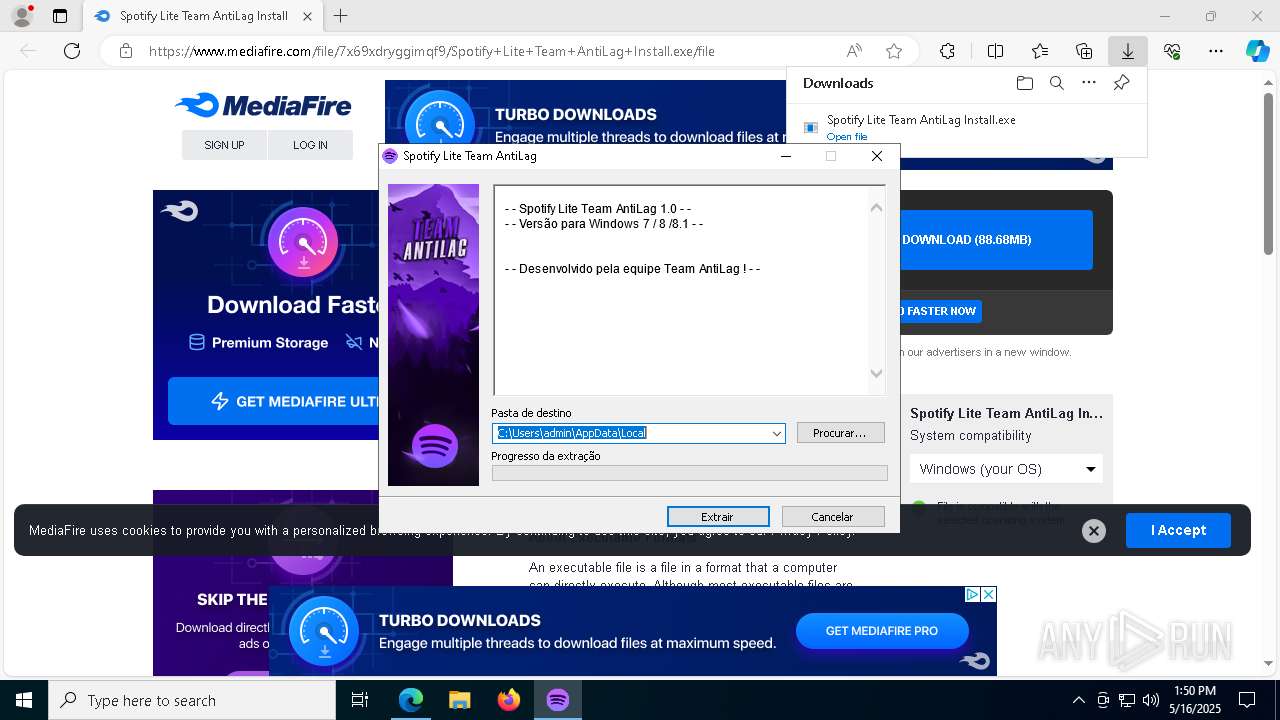The width and height of the screenshot is (1280, 720).
Task: Click MediaFire logo
Action: [x=263, y=105]
